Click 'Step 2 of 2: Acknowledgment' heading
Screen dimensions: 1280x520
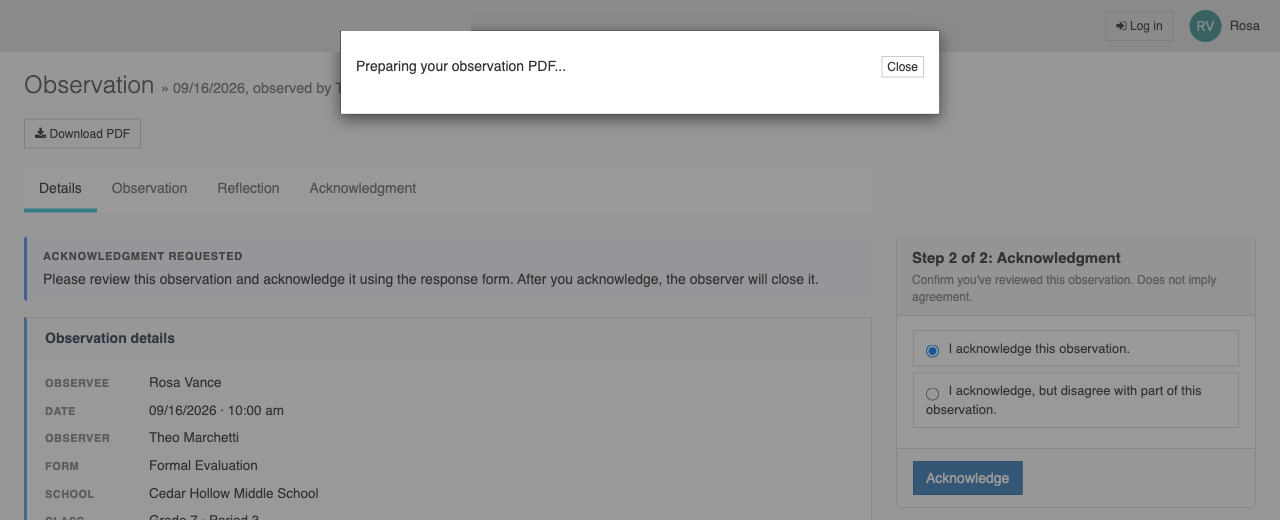click(x=1016, y=258)
